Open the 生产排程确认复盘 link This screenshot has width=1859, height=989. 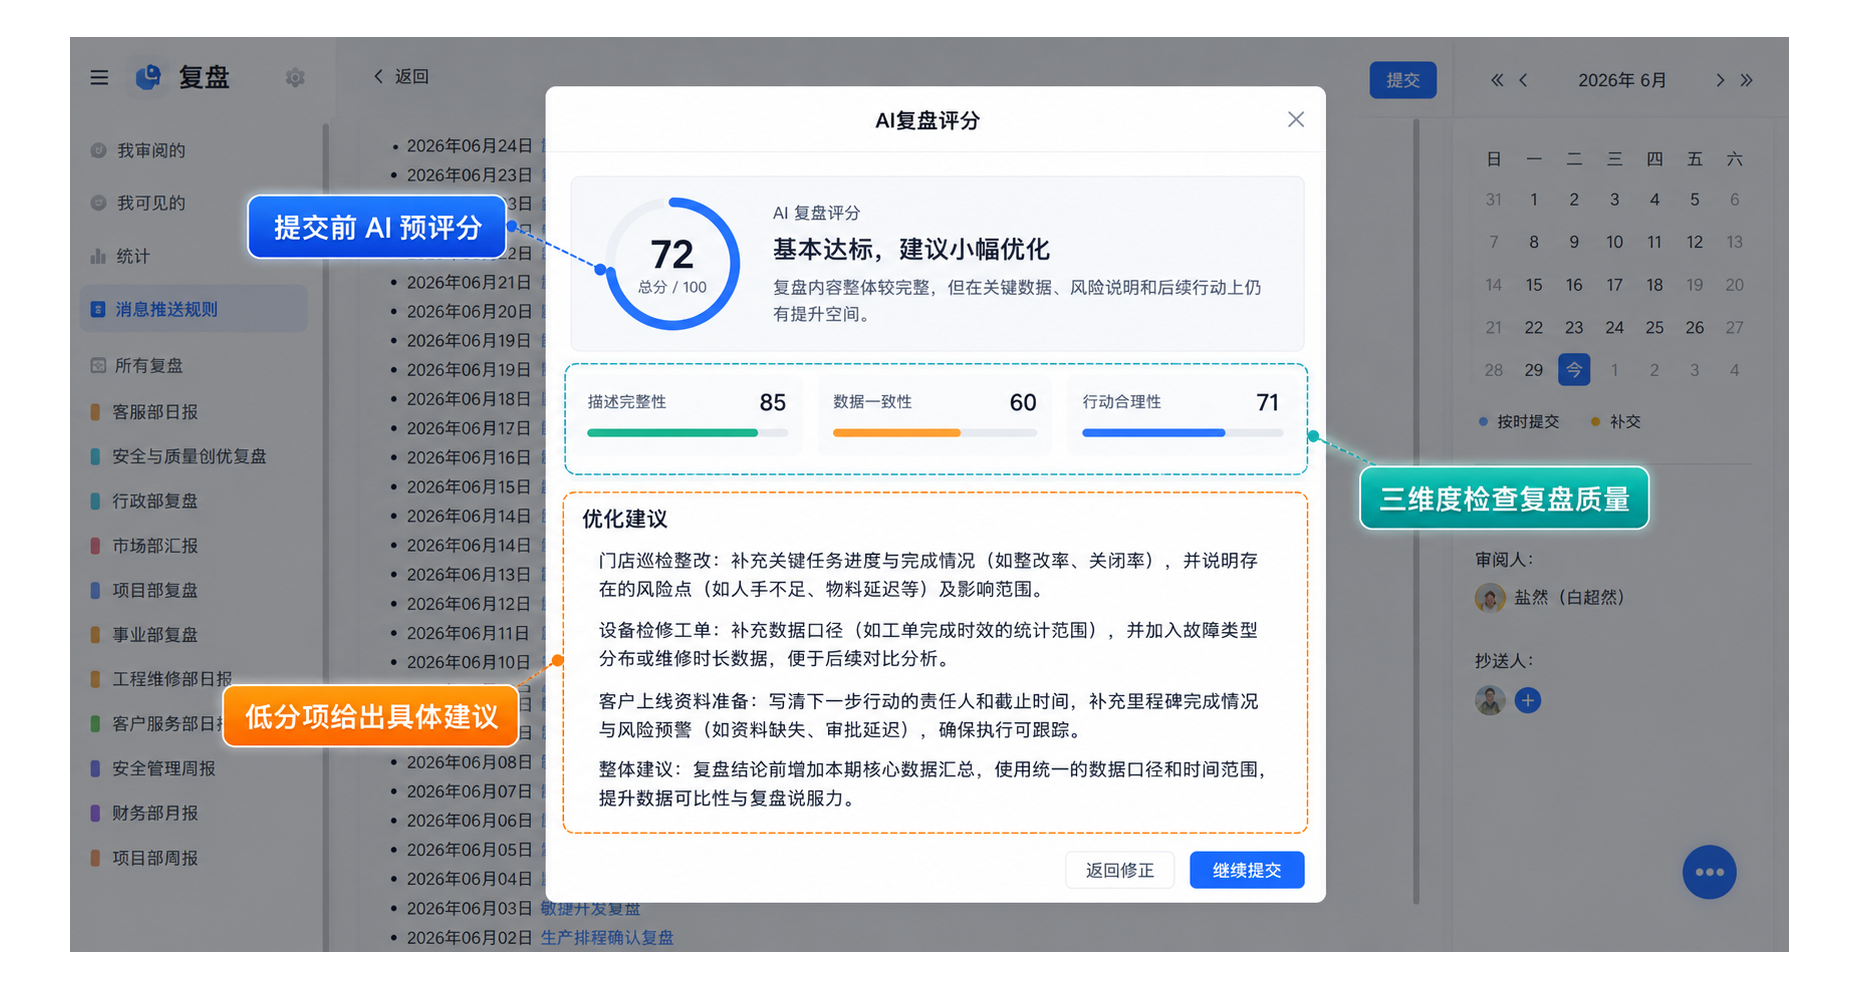coord(607,937)
